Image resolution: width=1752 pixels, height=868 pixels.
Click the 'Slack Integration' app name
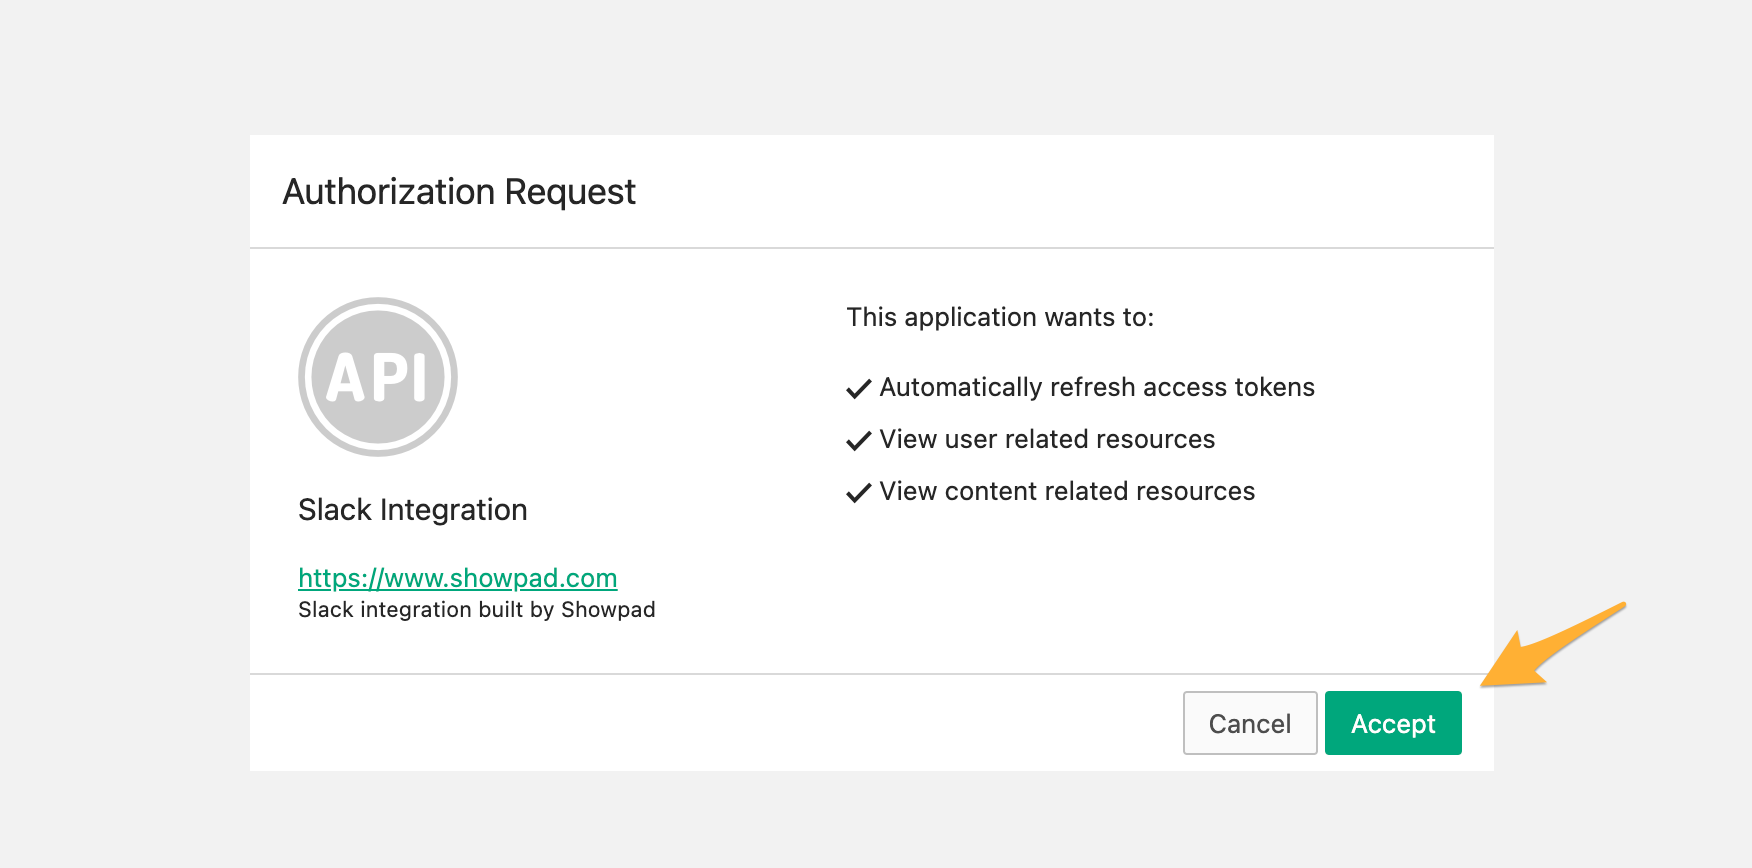[x=413, y=510]
